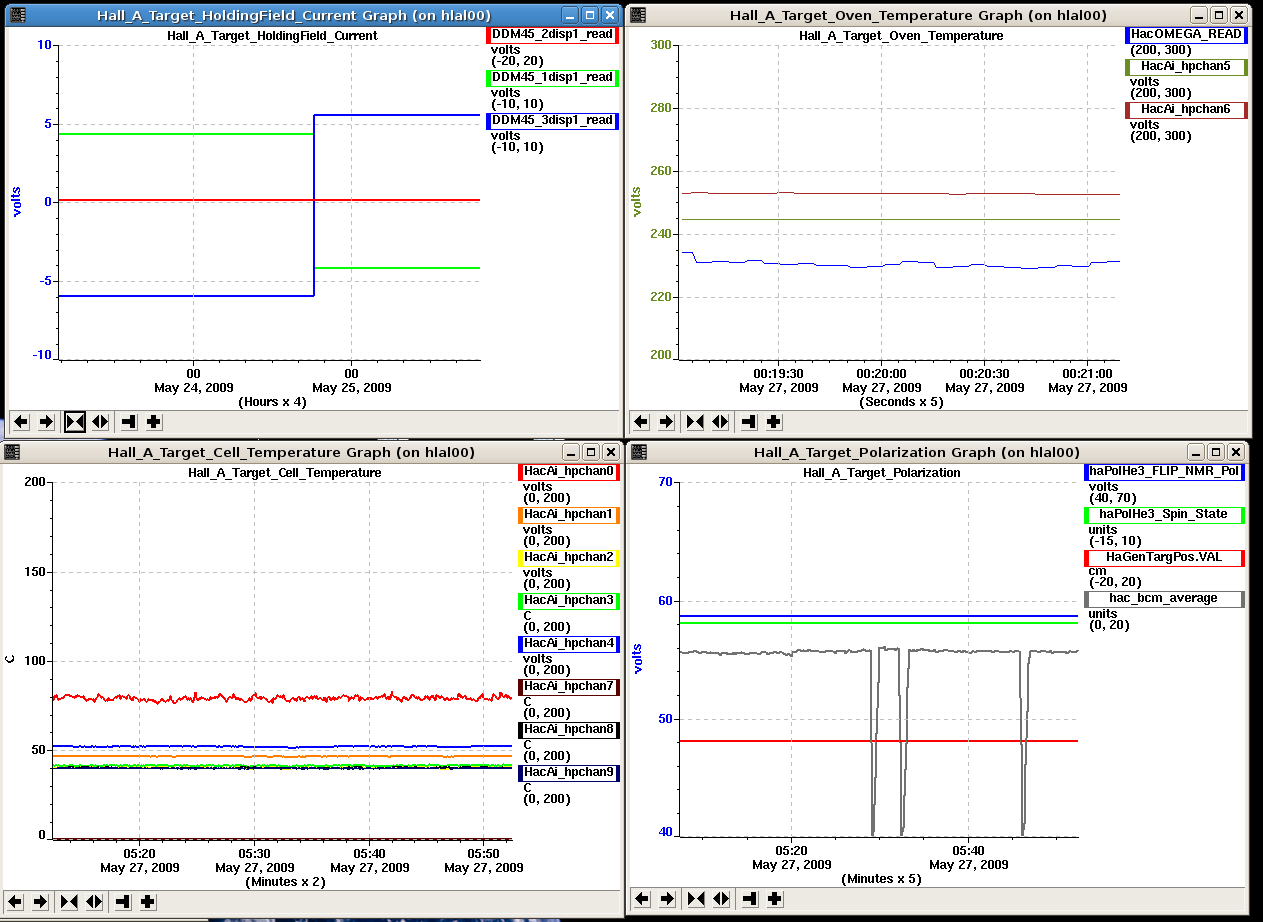Select the HacAi_hpchan3 green legend entry
This screenshot has width=1263, height=922.
click(x=568, y=601)
